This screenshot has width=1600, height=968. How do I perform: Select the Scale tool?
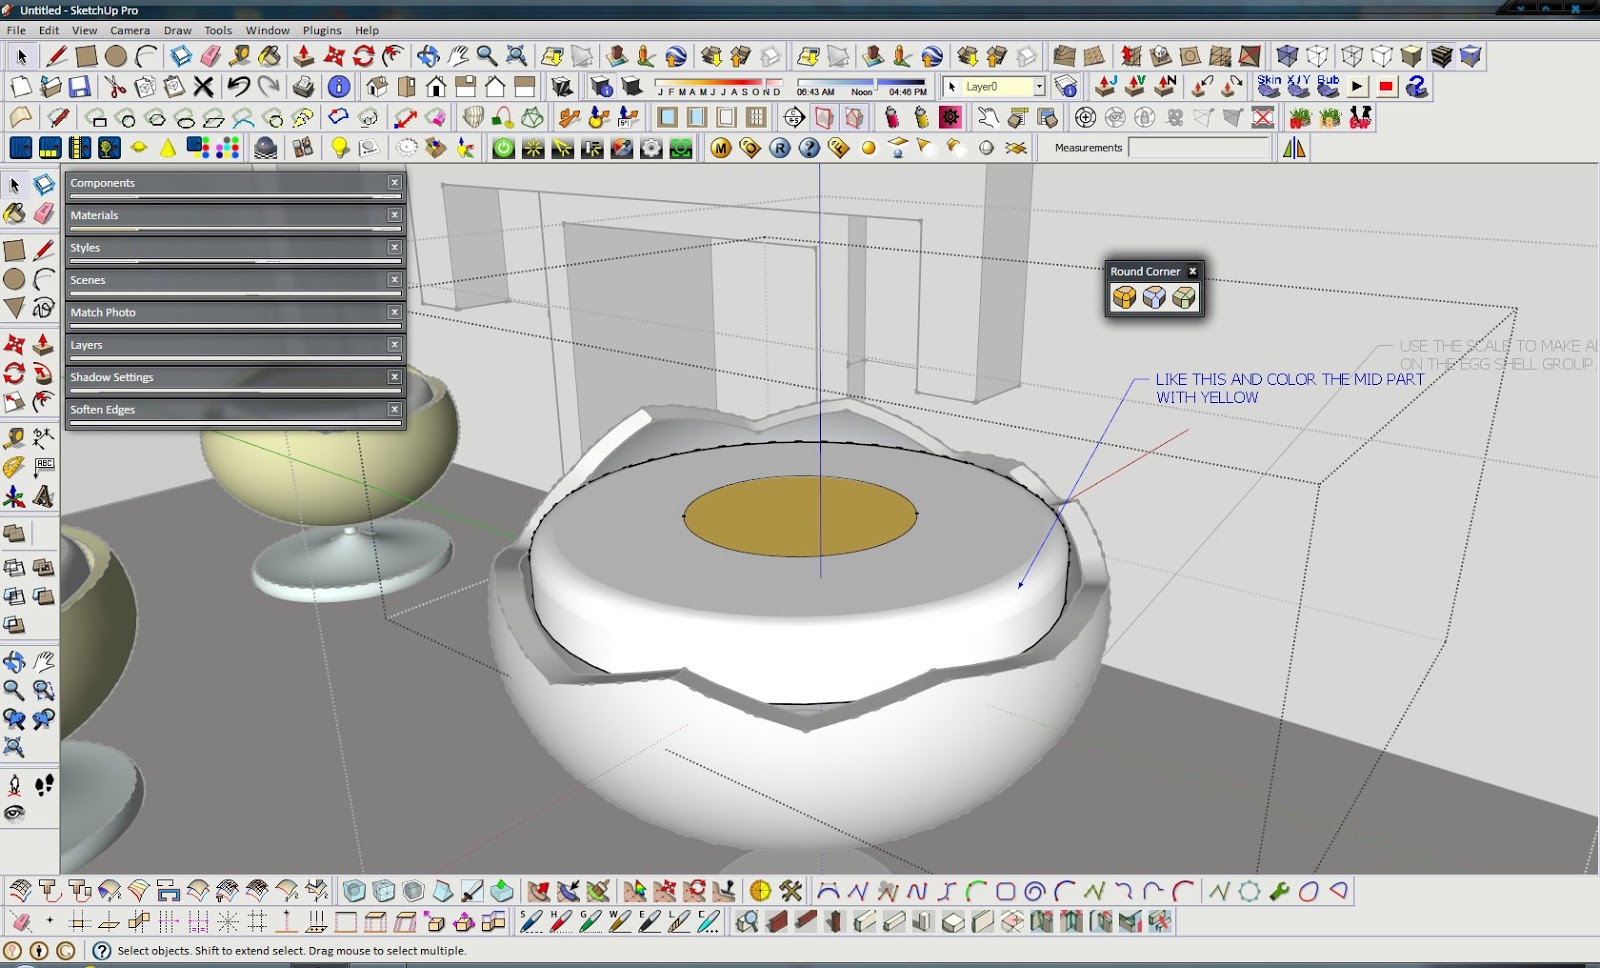click(x=14, y=402)
